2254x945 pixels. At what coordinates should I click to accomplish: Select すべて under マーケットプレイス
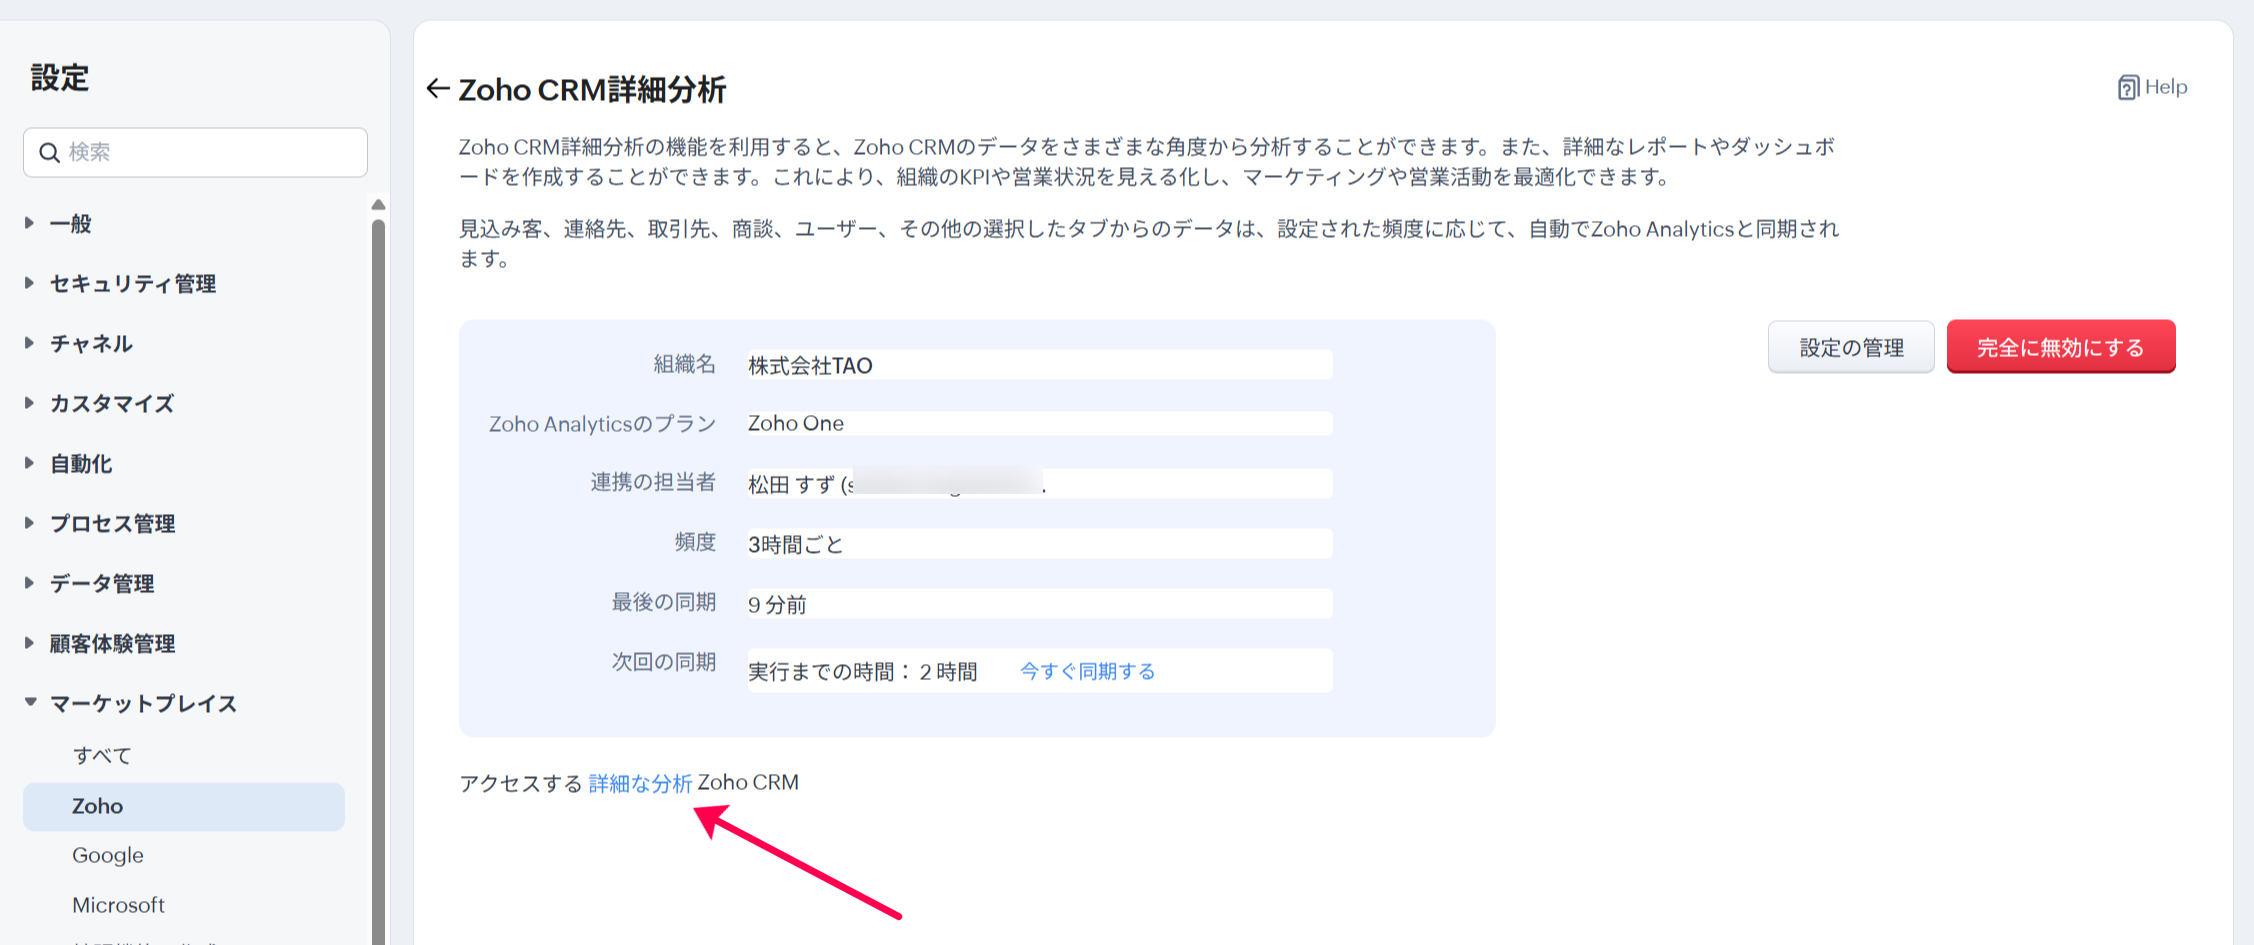click(x=101, y=756)
